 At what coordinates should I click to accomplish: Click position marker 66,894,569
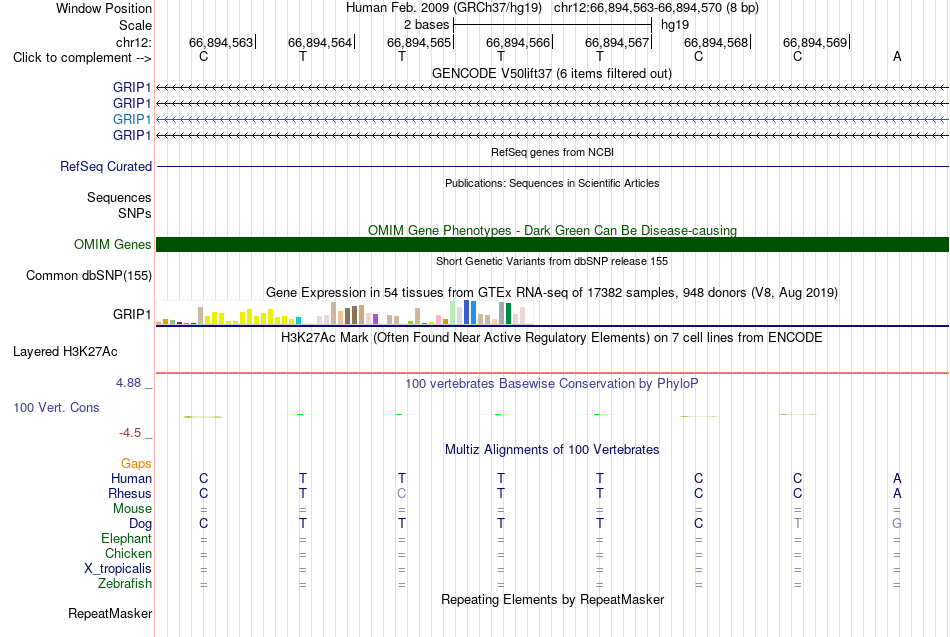pyautogui.click(x=815, y=42)
